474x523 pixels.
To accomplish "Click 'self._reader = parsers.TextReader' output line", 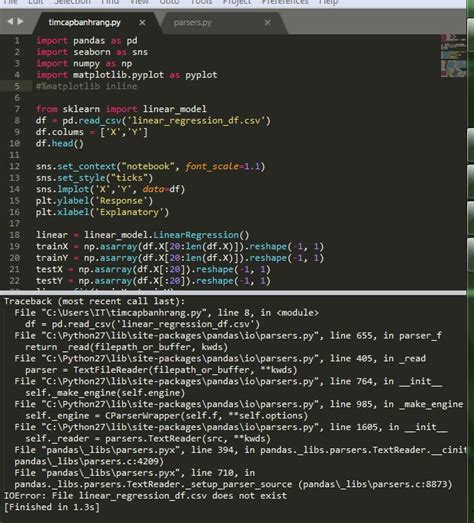I will [148, 439].
